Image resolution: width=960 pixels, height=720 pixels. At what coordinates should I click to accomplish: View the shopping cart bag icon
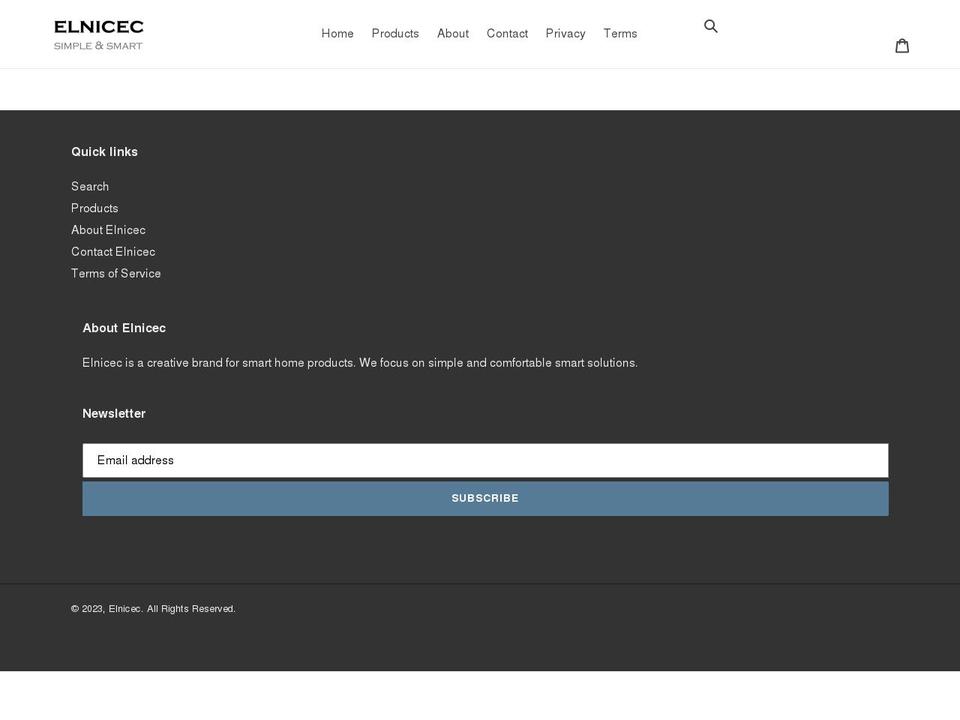[902, 44]
